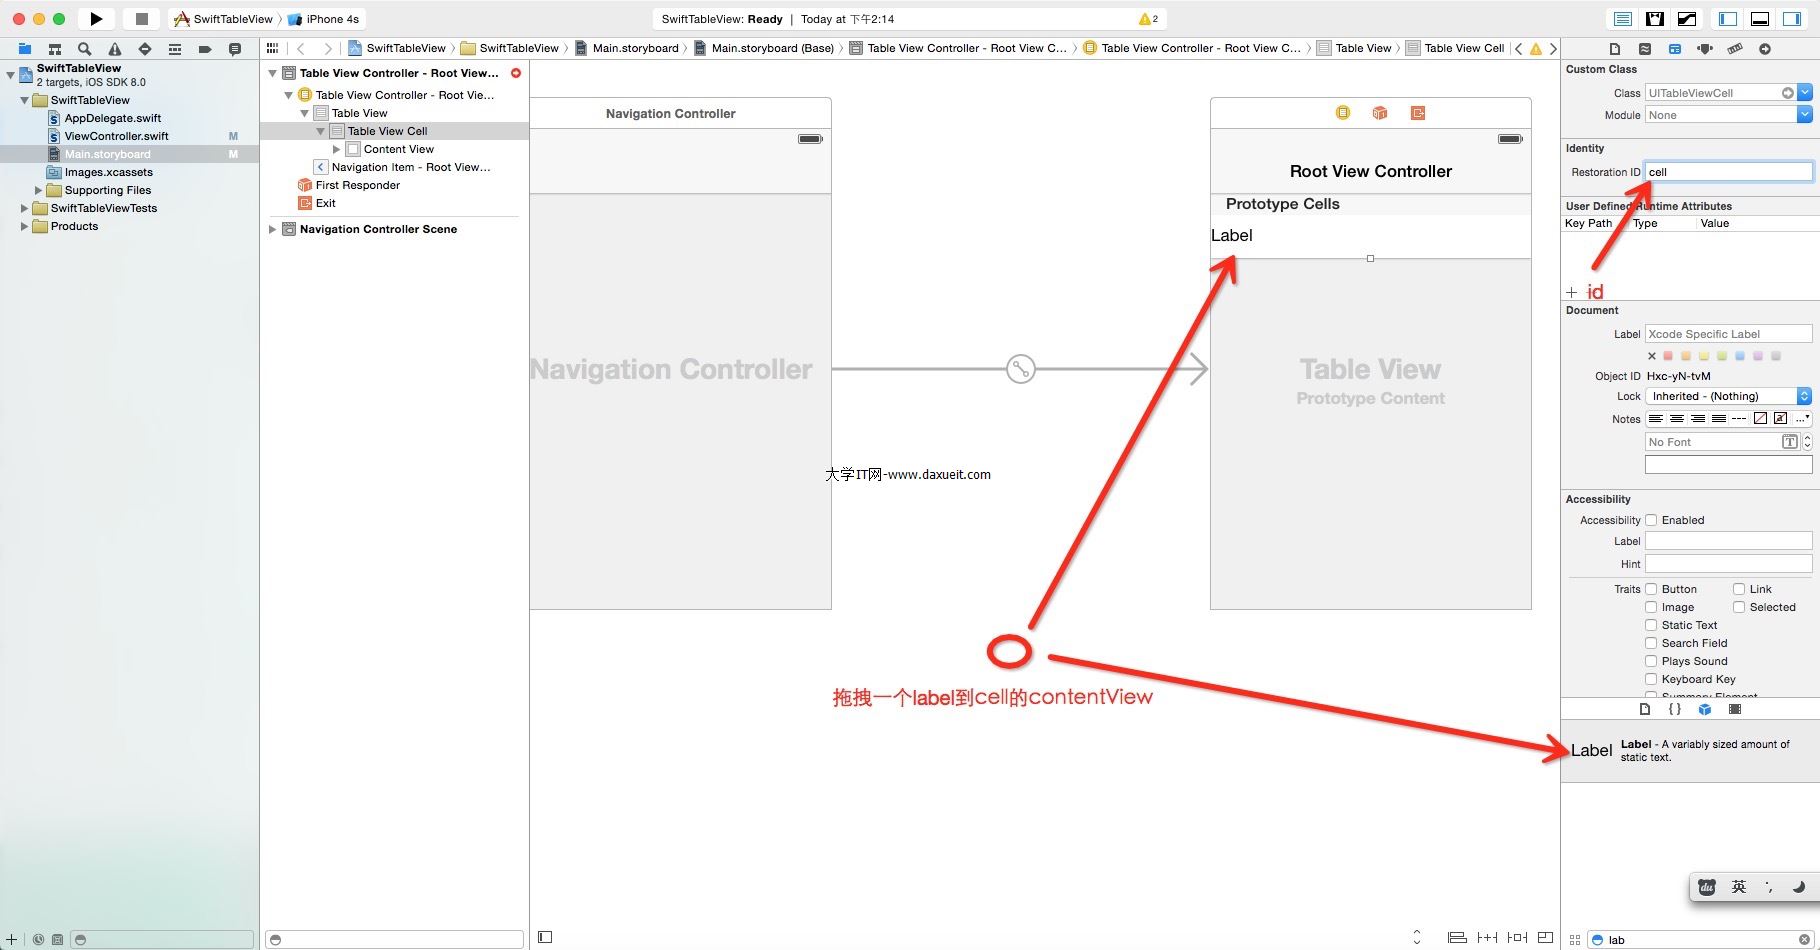Open the Connections inspector tab
Viewport: 1820px width, 950px height.
1765,48
